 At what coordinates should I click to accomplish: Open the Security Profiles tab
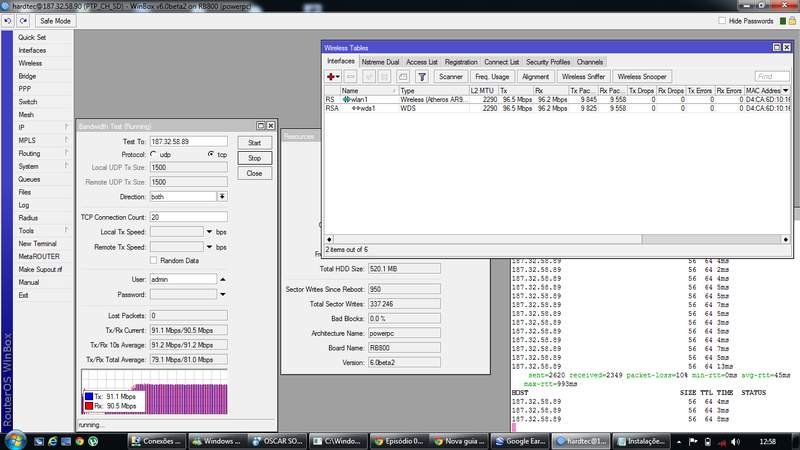(x=548, y=62)
